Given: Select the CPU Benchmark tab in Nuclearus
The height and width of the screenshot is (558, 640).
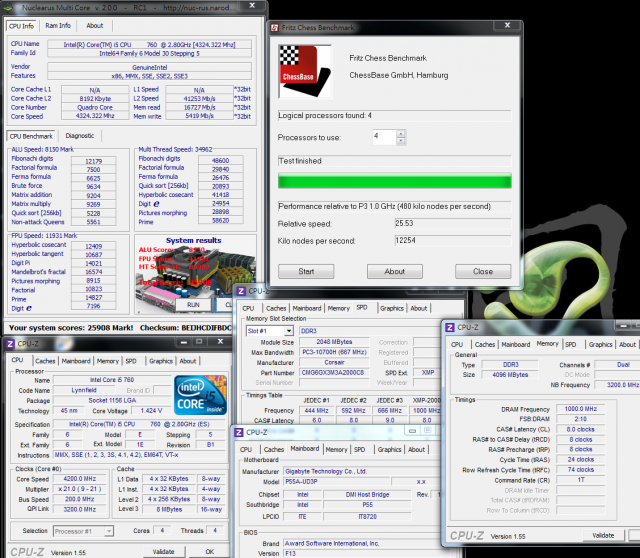Looking at the screenshot, I should tap(31, 136).
